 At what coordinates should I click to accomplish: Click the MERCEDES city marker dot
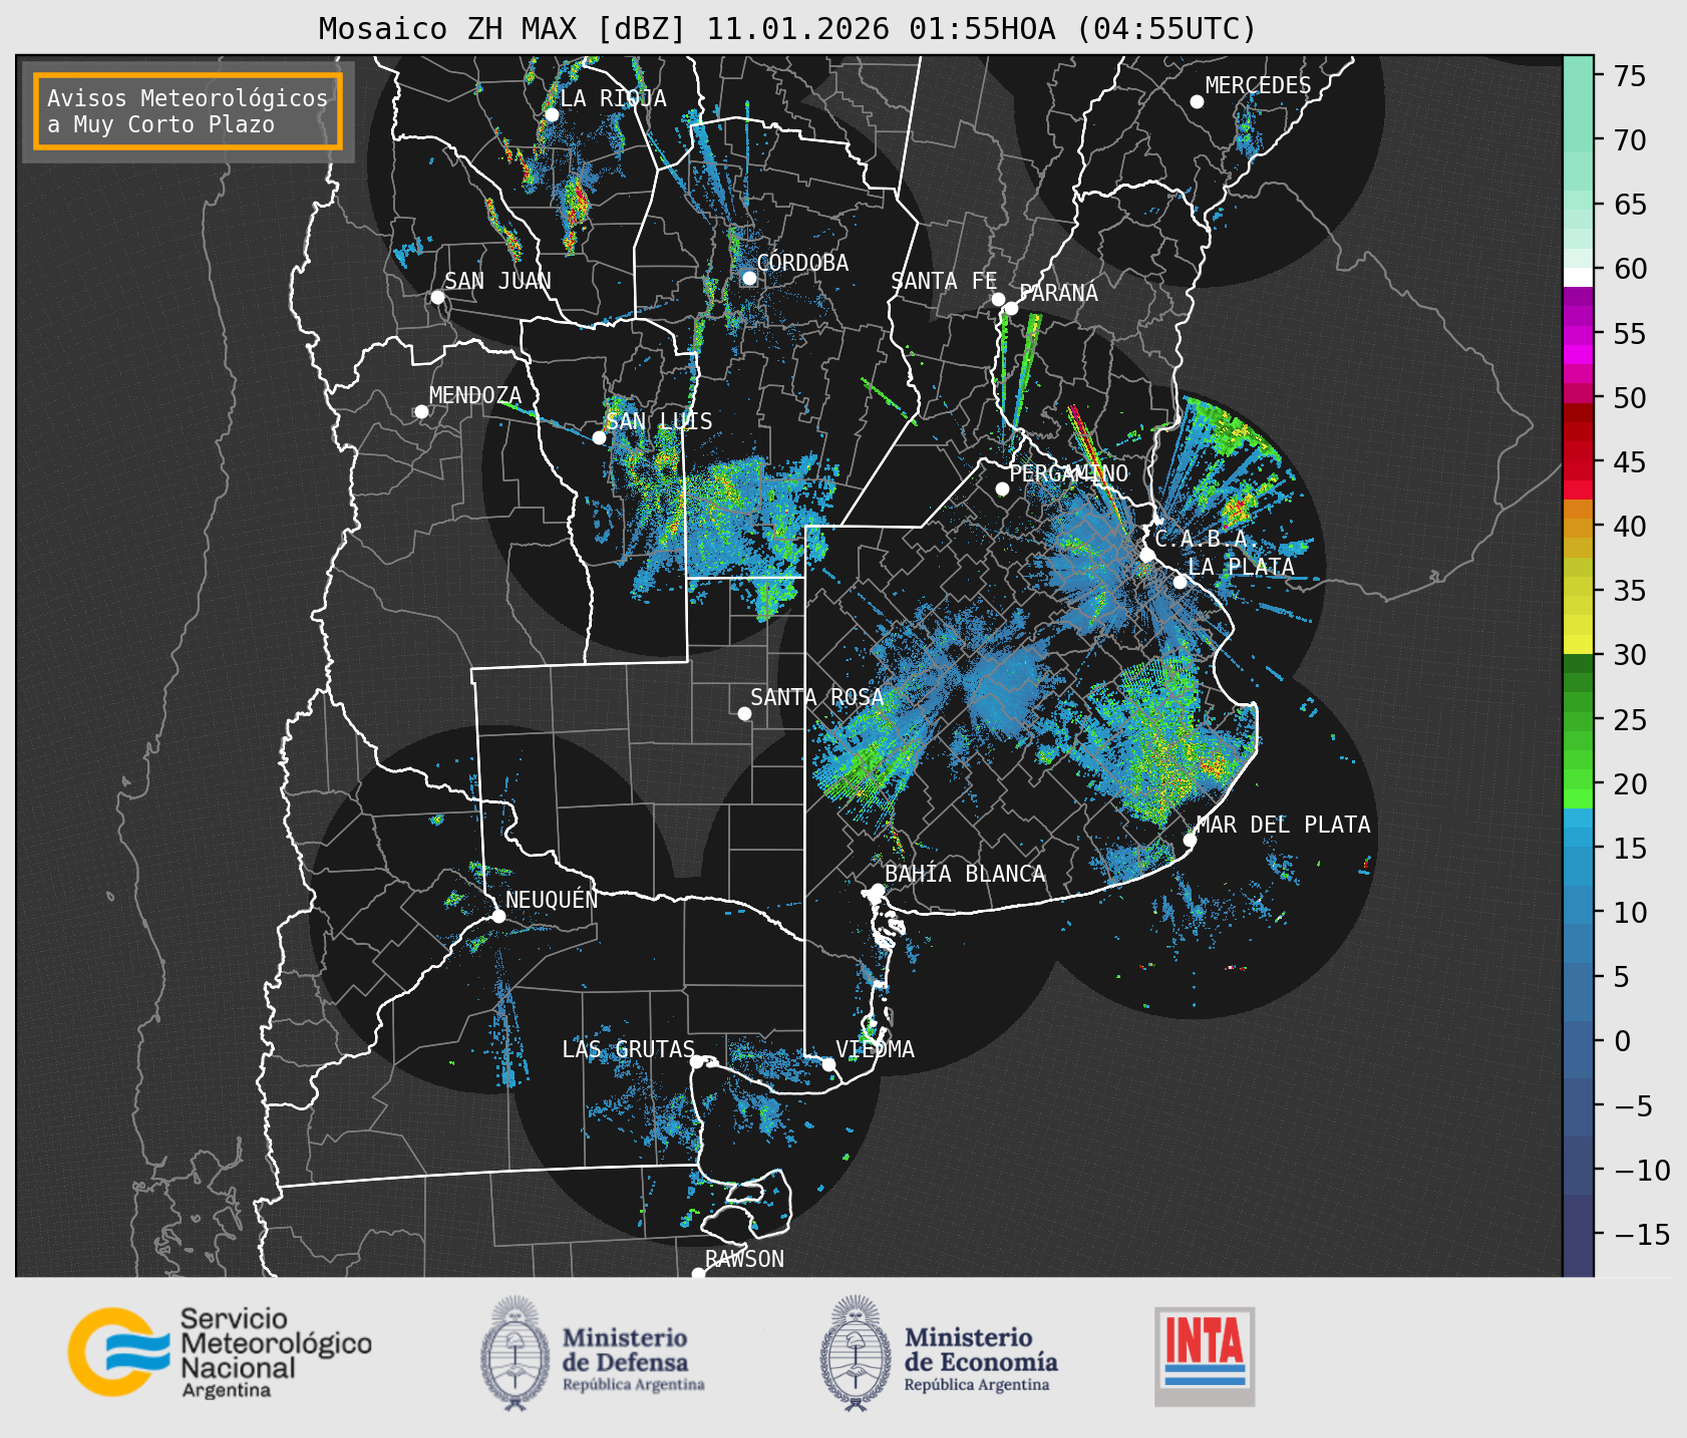point(1197,102)
